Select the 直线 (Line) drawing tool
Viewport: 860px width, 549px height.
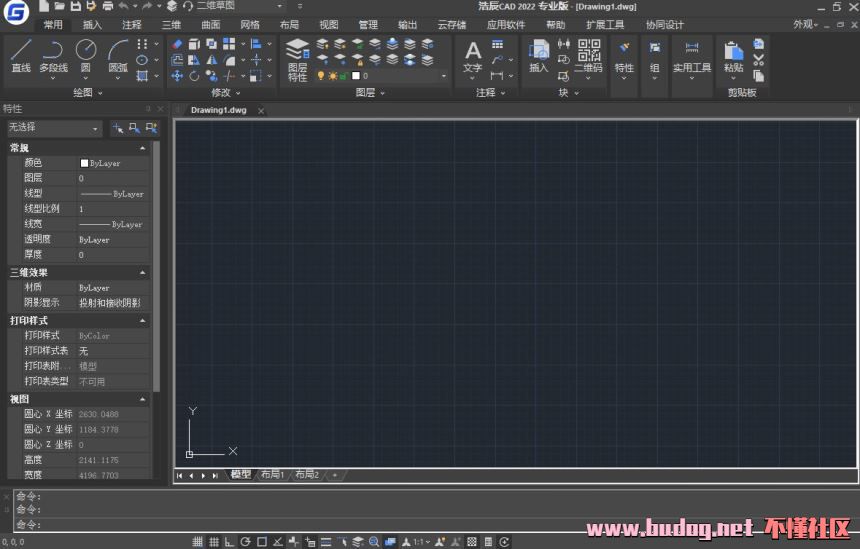tap(21, 54)
